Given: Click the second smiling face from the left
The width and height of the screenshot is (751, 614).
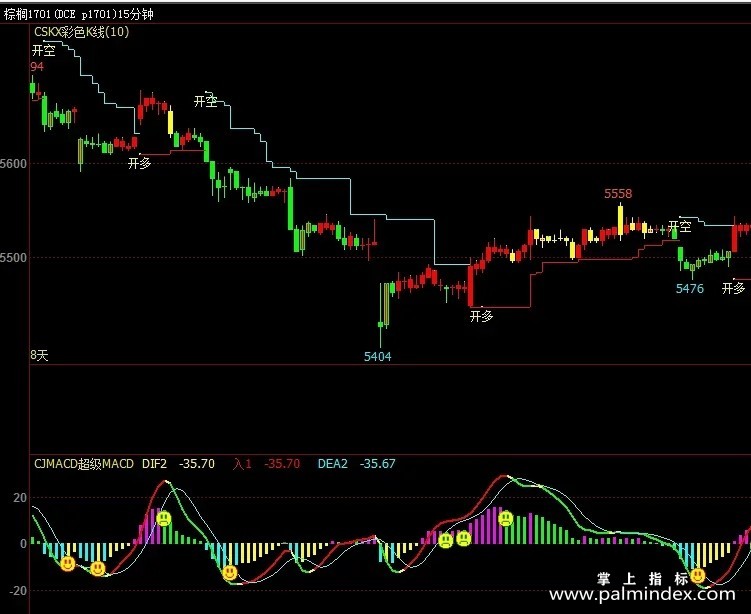Looking at the screenshot, I should coord(98,568).
